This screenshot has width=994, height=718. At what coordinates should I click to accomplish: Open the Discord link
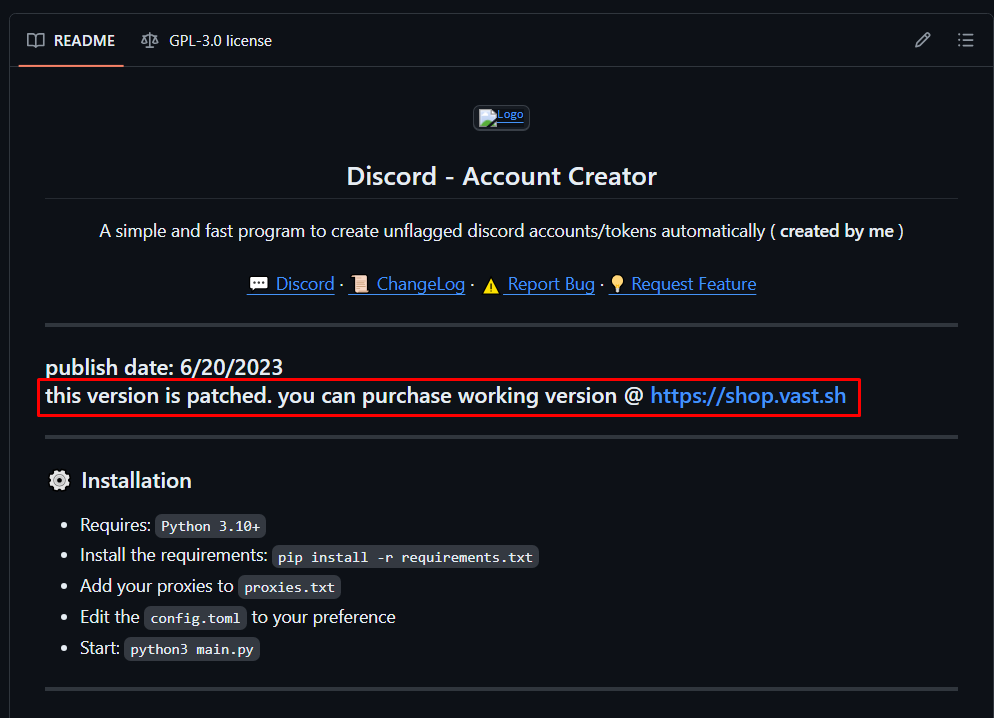coord(304,284)
